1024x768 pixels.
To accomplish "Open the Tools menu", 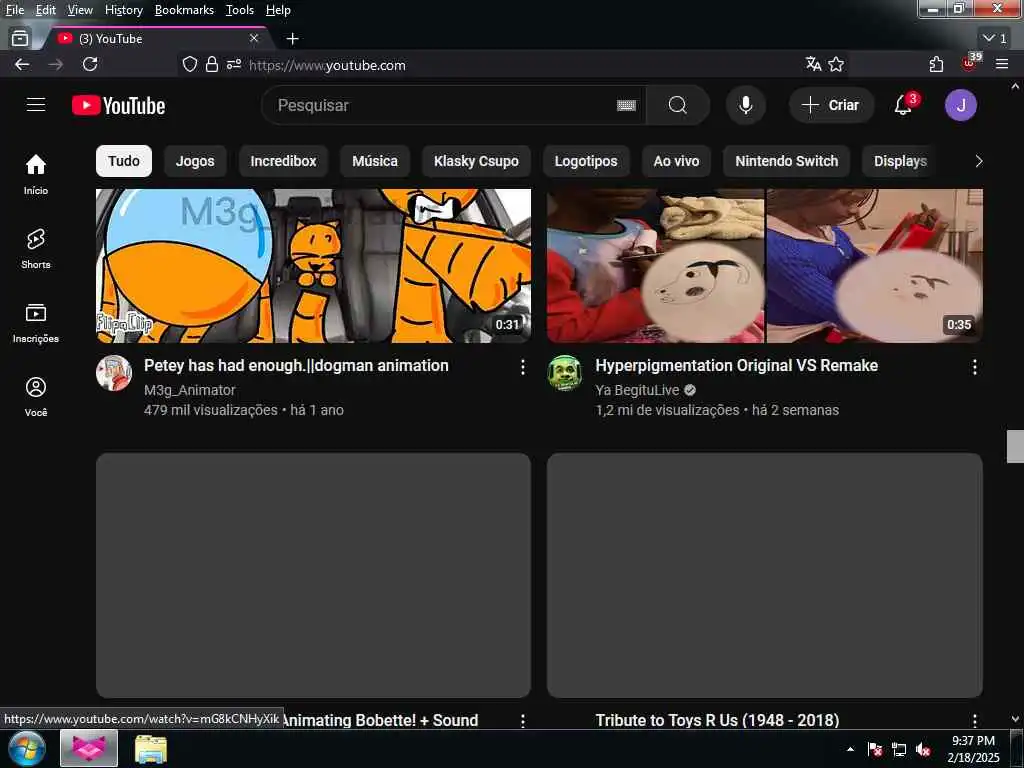I will click(x=240, y=10).
